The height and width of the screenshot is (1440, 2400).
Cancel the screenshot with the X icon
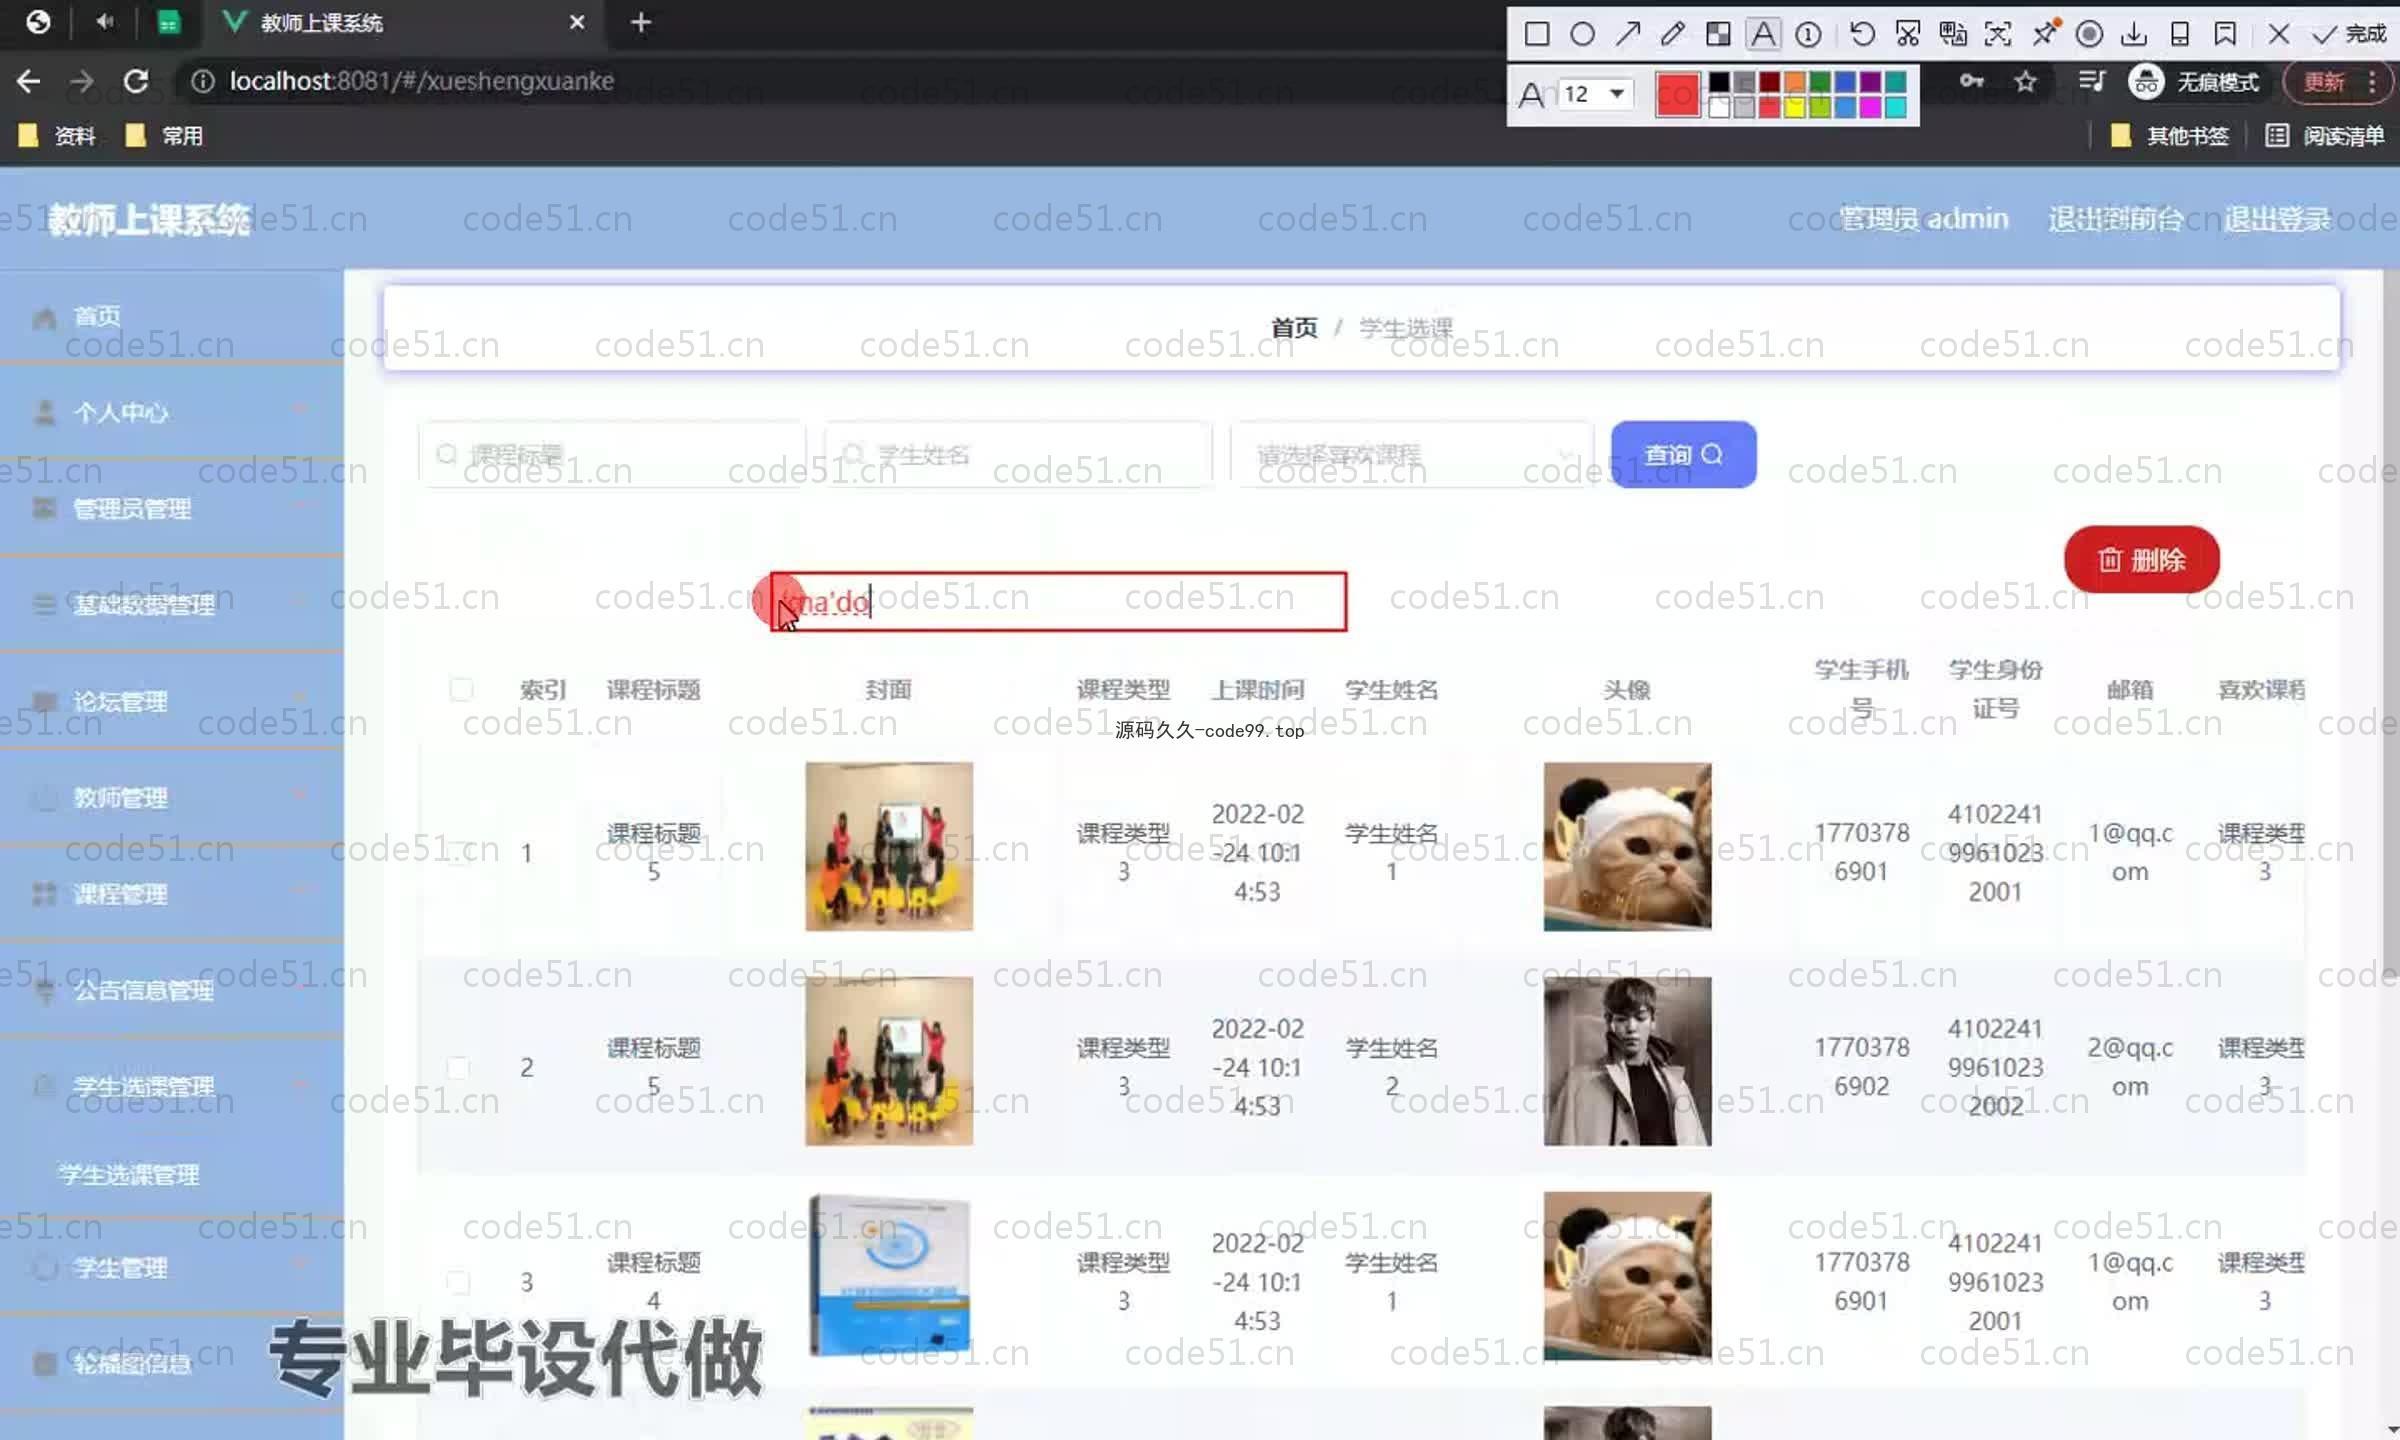2279,35
